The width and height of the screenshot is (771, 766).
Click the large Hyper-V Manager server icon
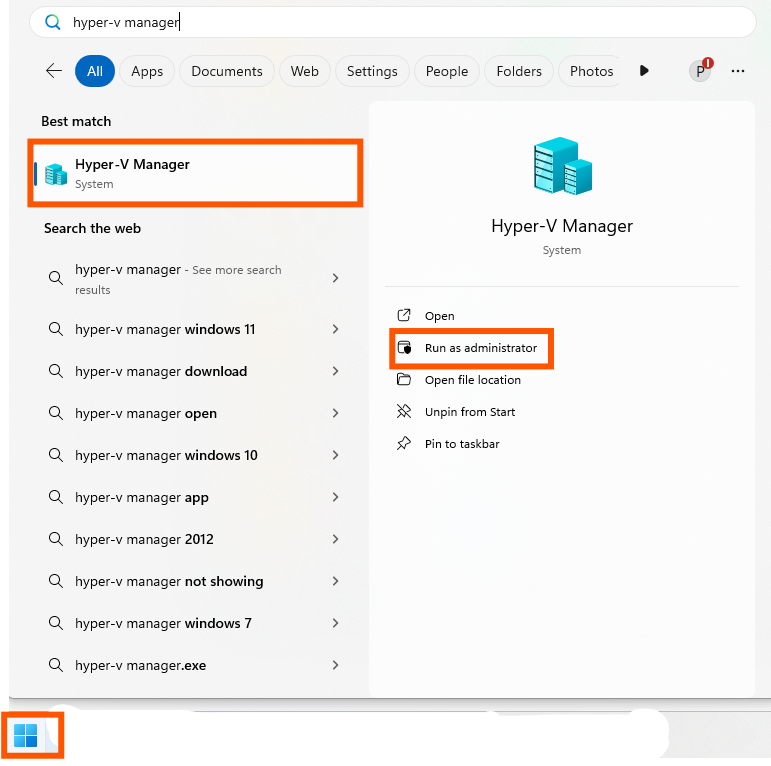tap(562, 166)
